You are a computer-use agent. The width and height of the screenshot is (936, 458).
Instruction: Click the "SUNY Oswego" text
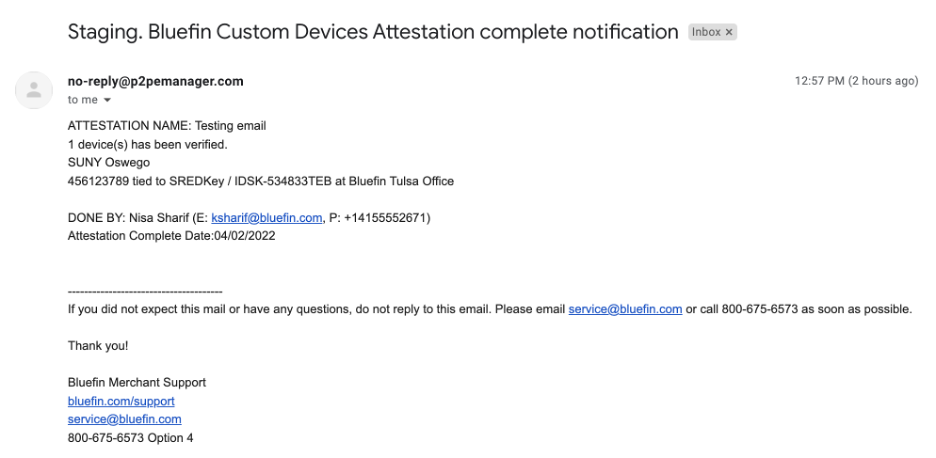pyautogui.click(x=109, y=162)
